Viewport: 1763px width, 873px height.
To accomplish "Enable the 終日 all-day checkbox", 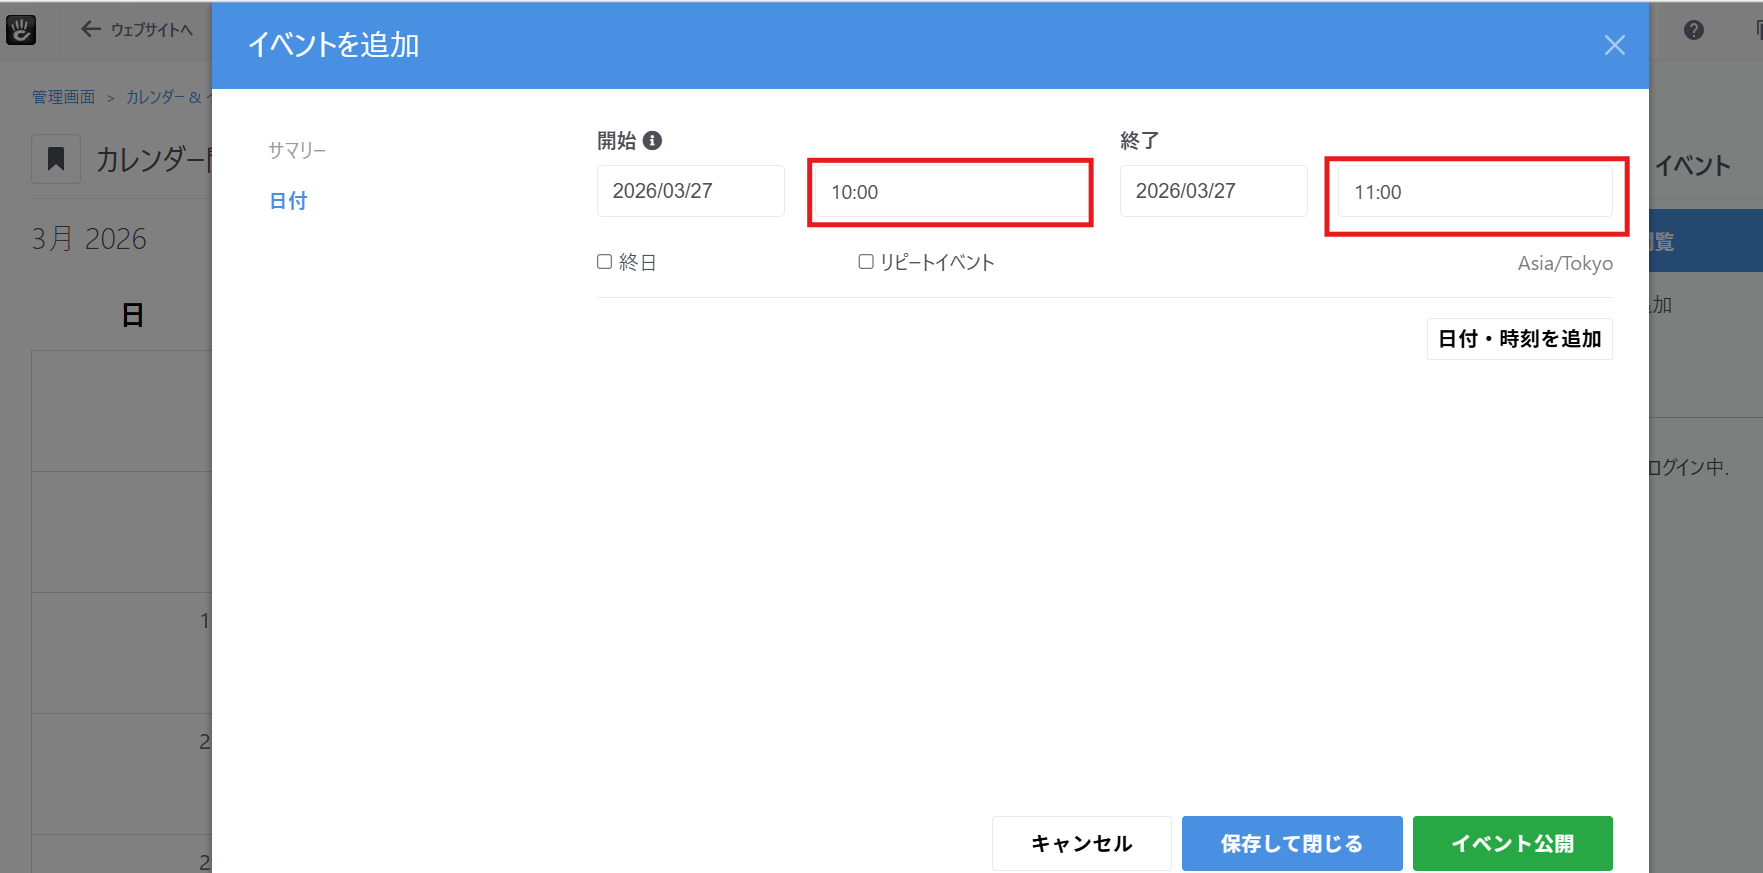I will [605, 262].
